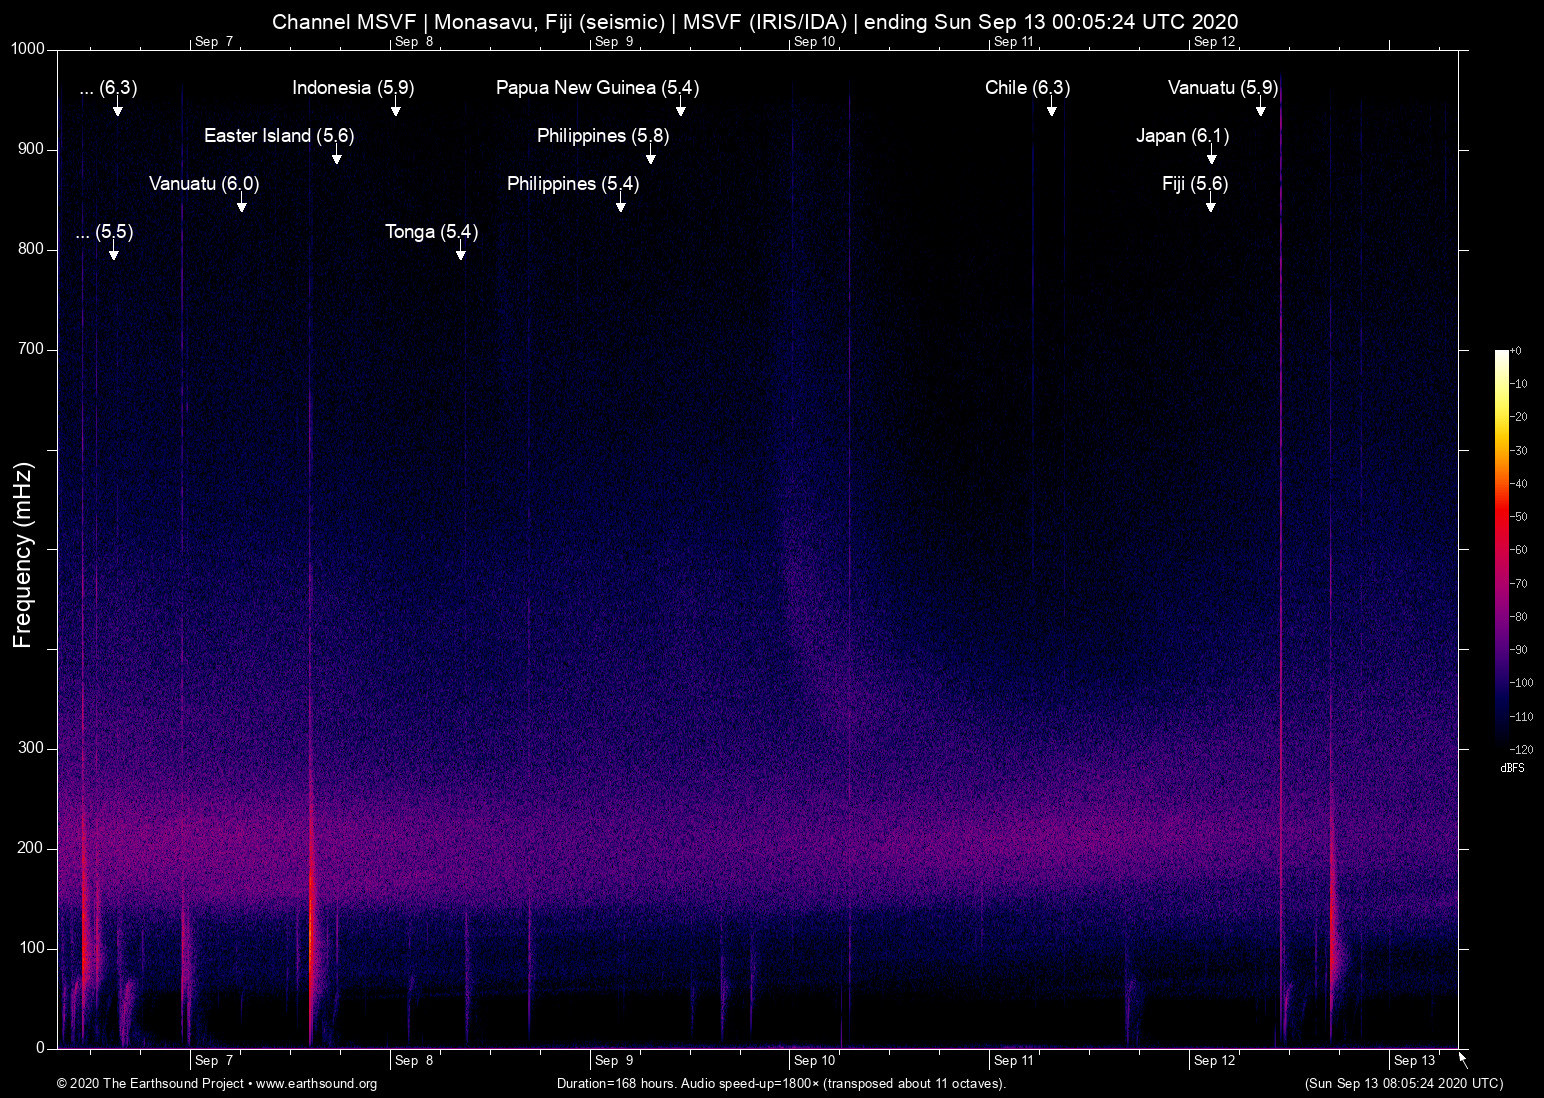The image size is (1544, 1098).
Task: Click the Philippines (5.8) annotation
Action: [x=601, y=135]
